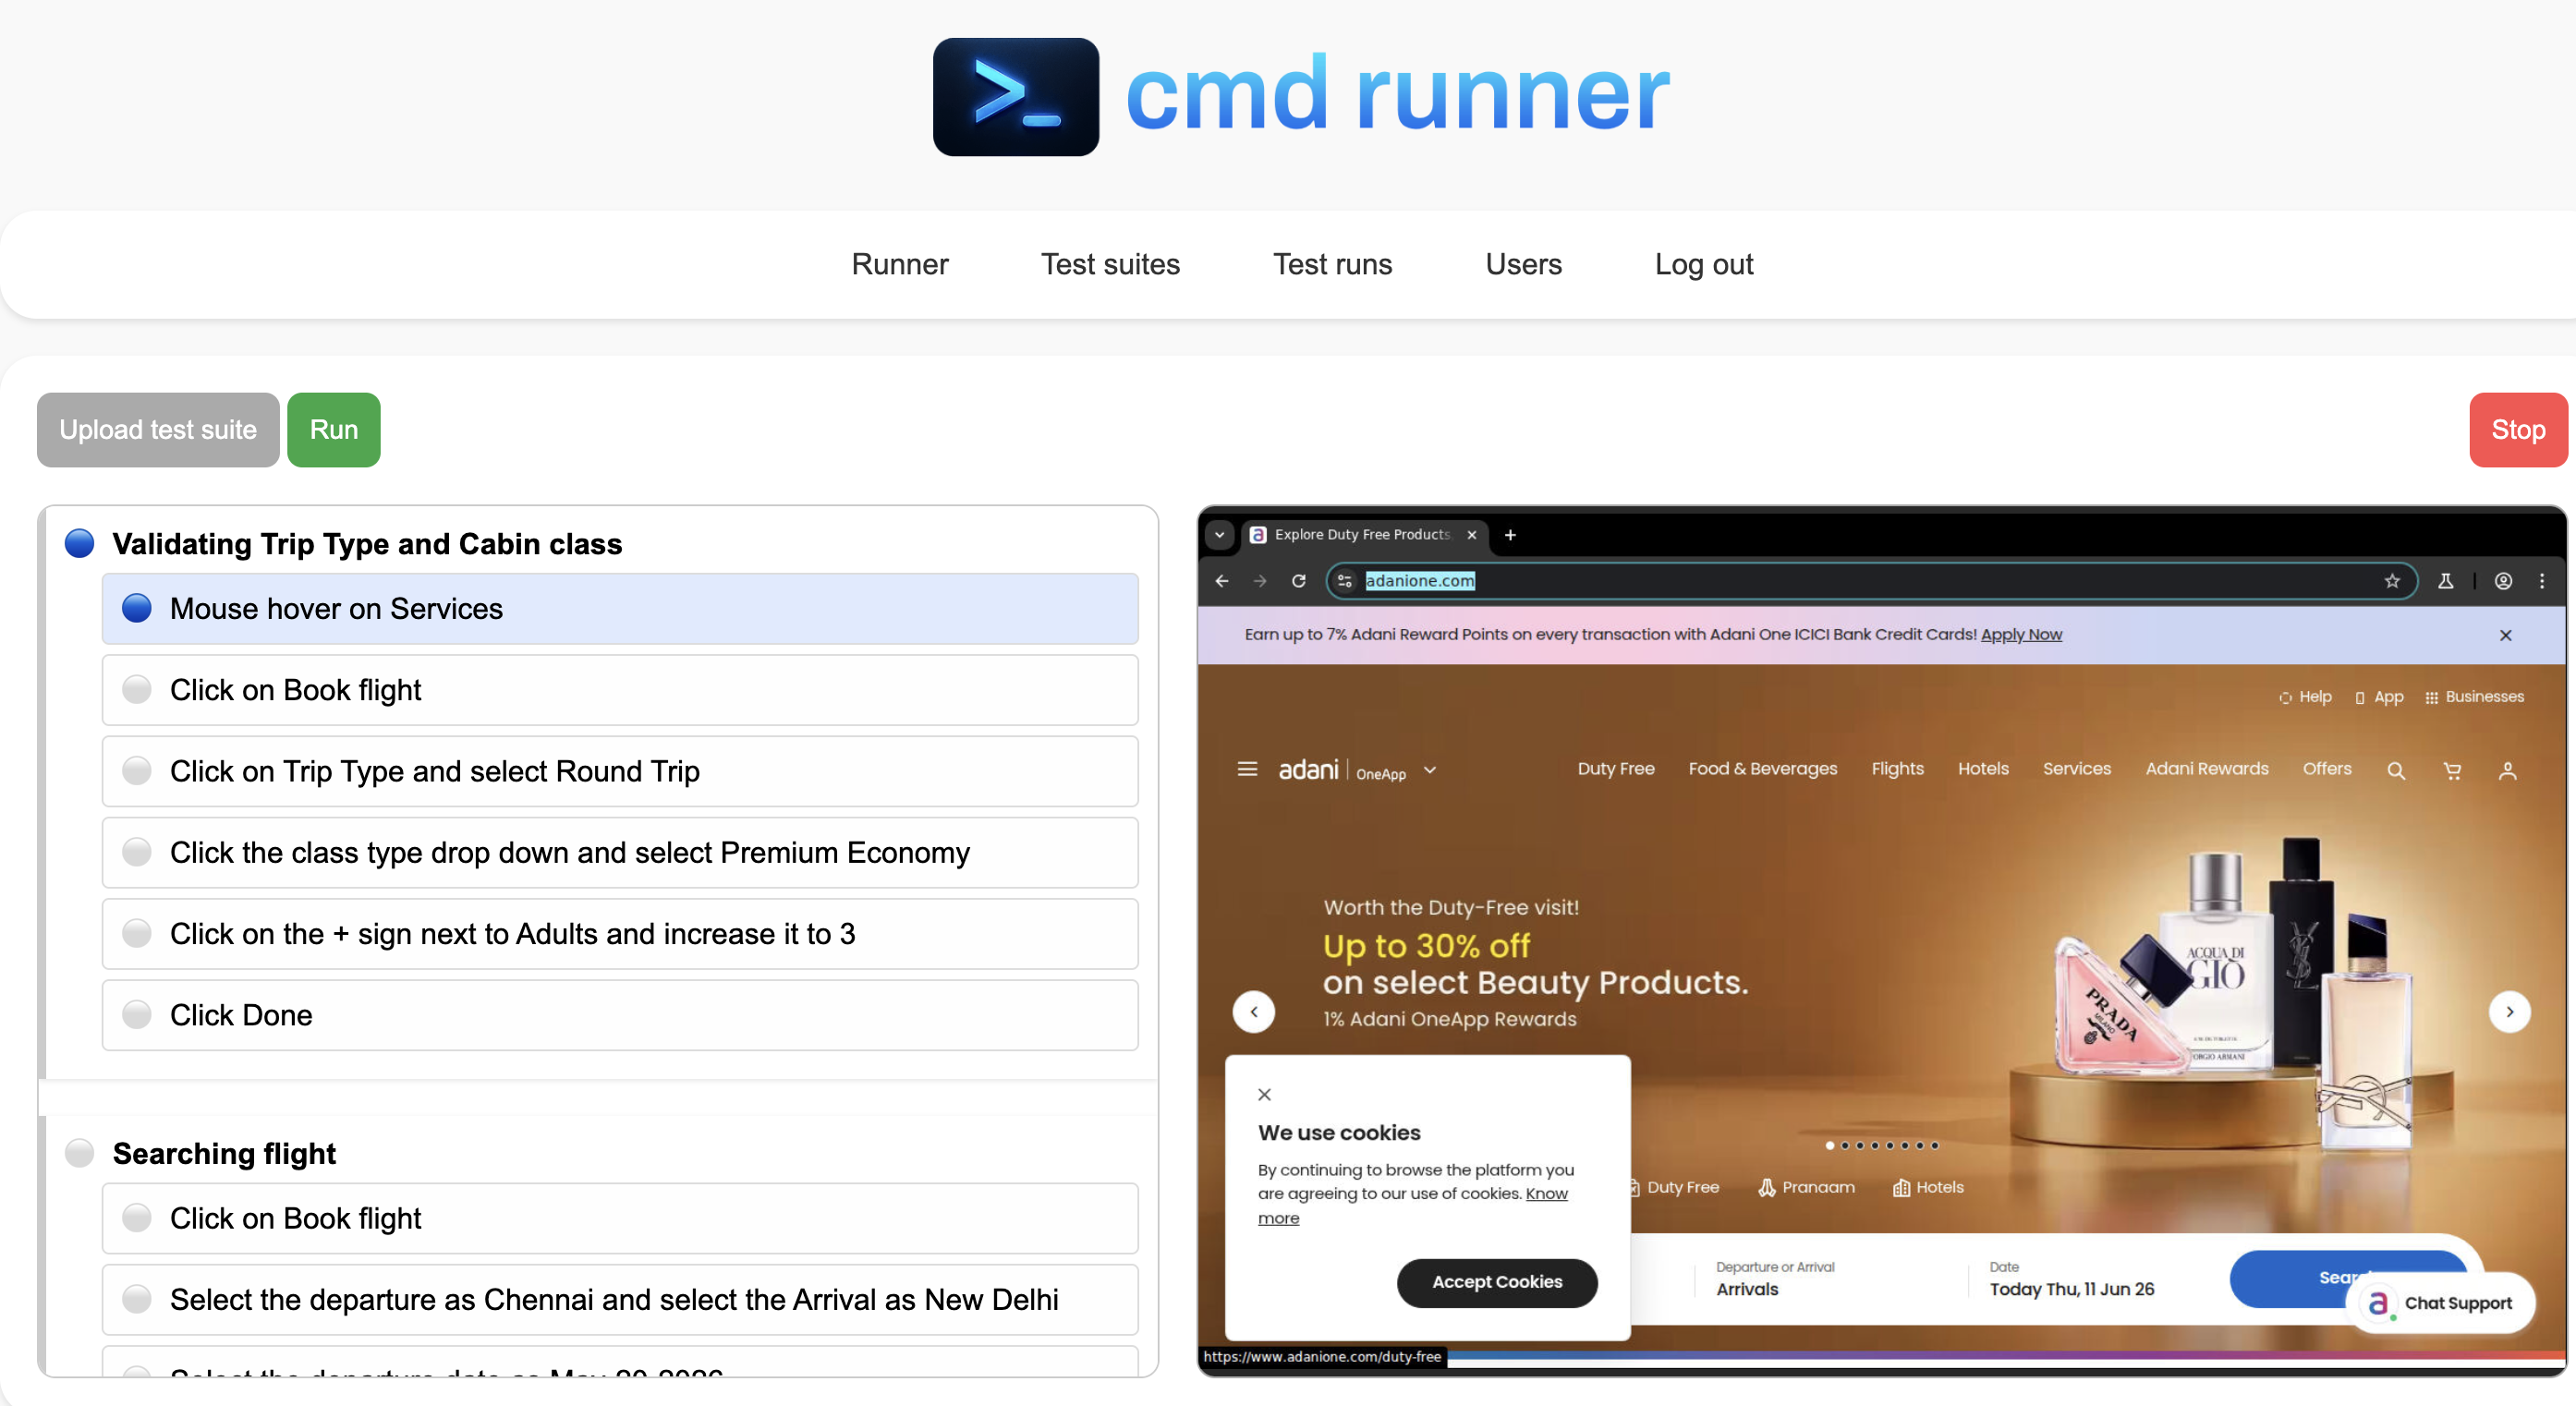Click Help link with headset icon
Viewport: 2576px width, 1406px height.
2304,697
